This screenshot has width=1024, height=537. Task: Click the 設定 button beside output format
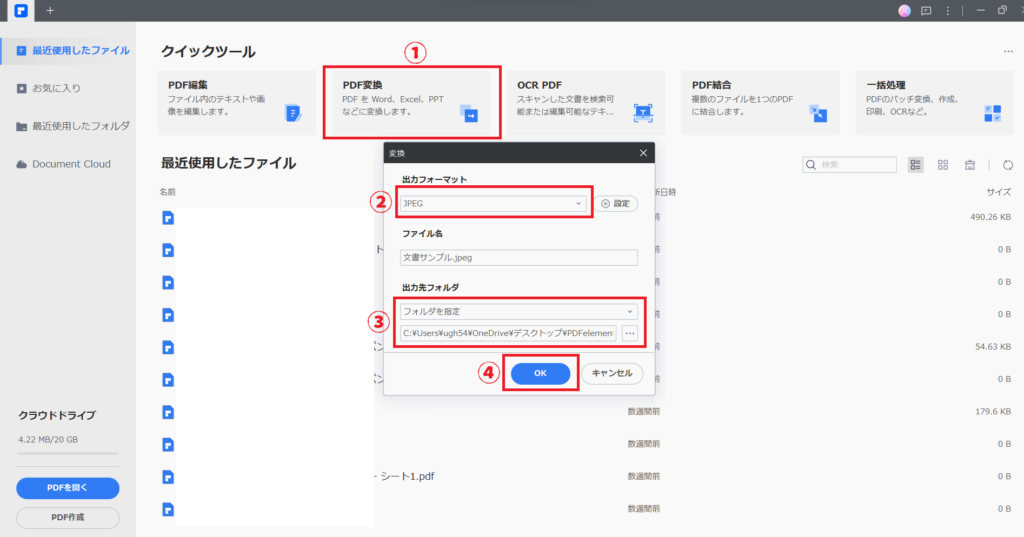coord(616,203)
